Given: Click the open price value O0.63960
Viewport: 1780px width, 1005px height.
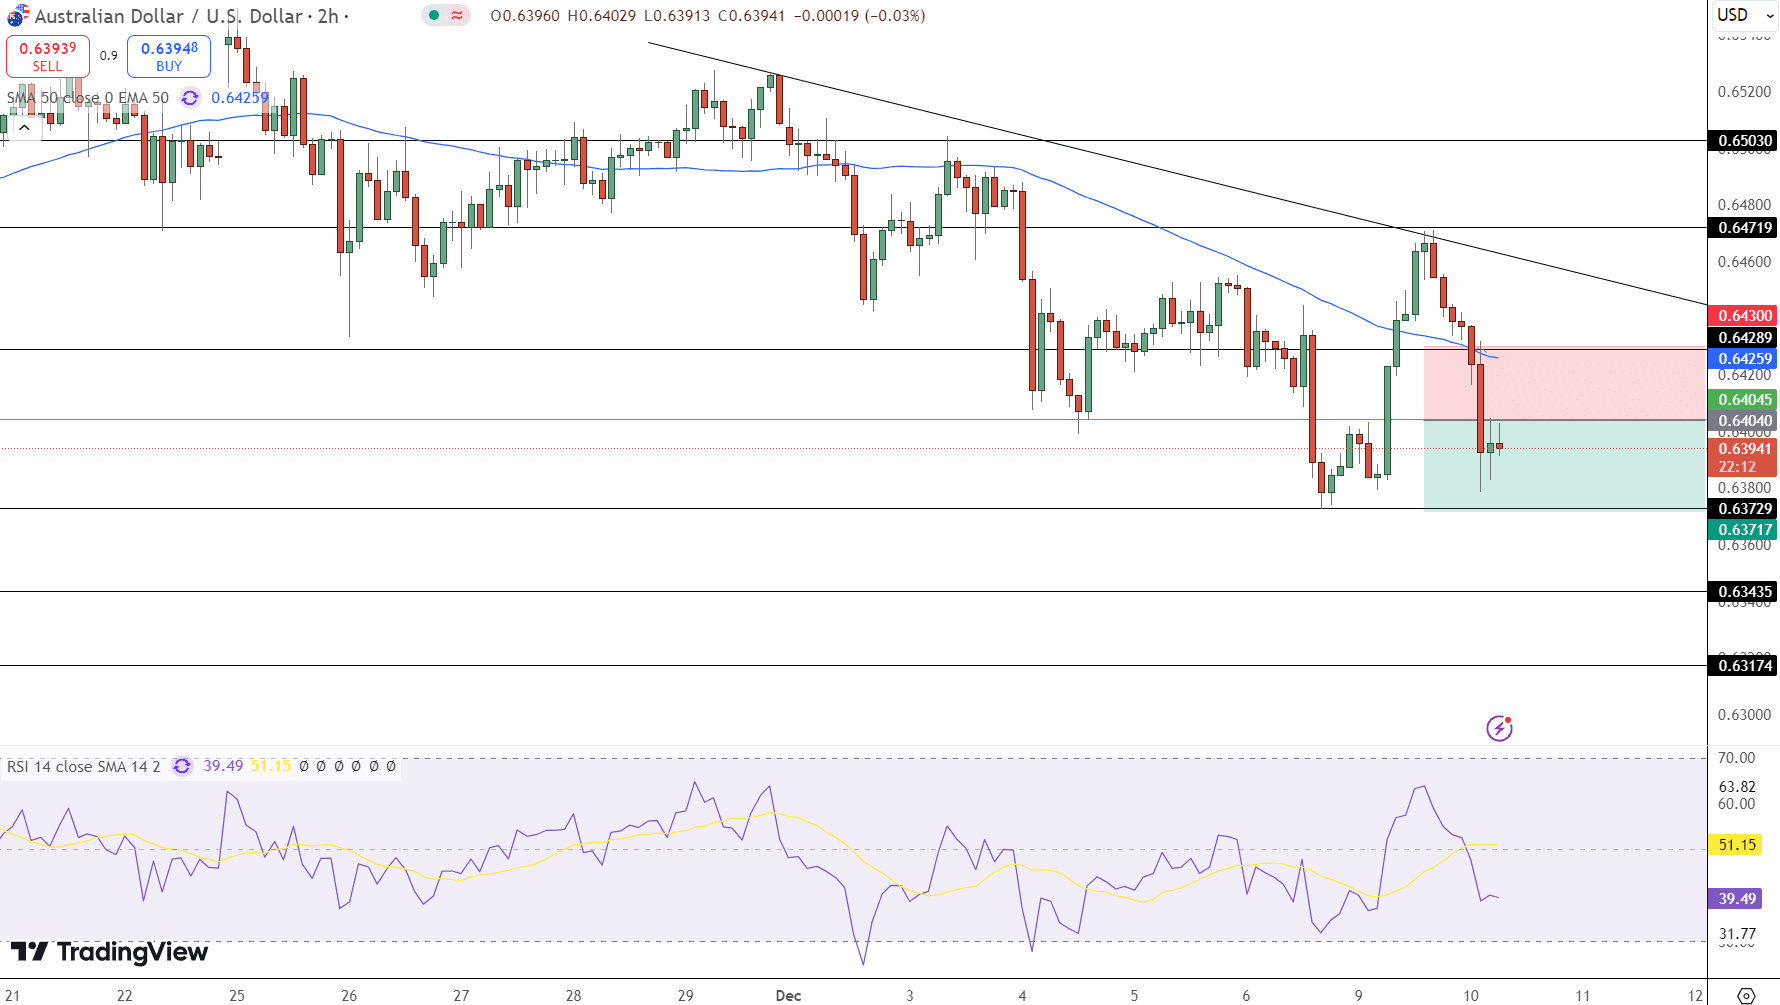Looking at the screenshot, I should click(x=525, y=16).
